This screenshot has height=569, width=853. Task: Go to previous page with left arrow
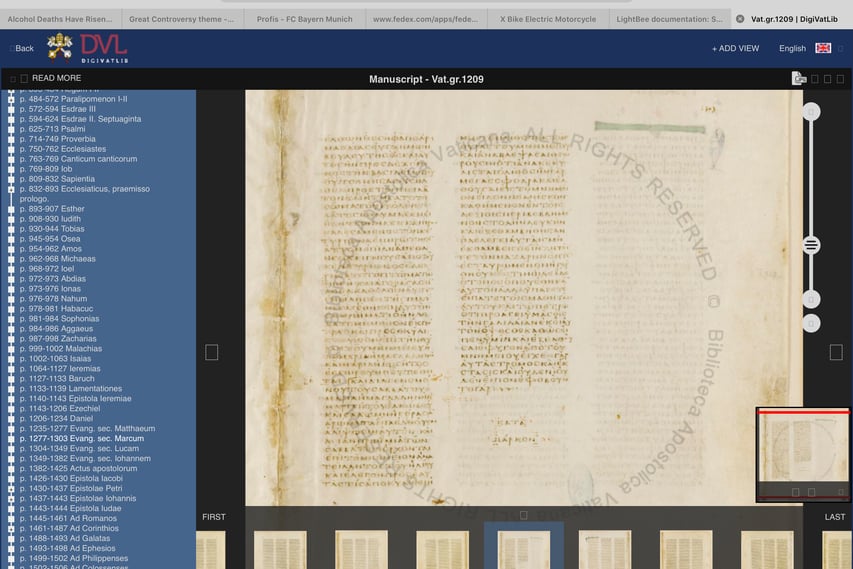[211, 352]
